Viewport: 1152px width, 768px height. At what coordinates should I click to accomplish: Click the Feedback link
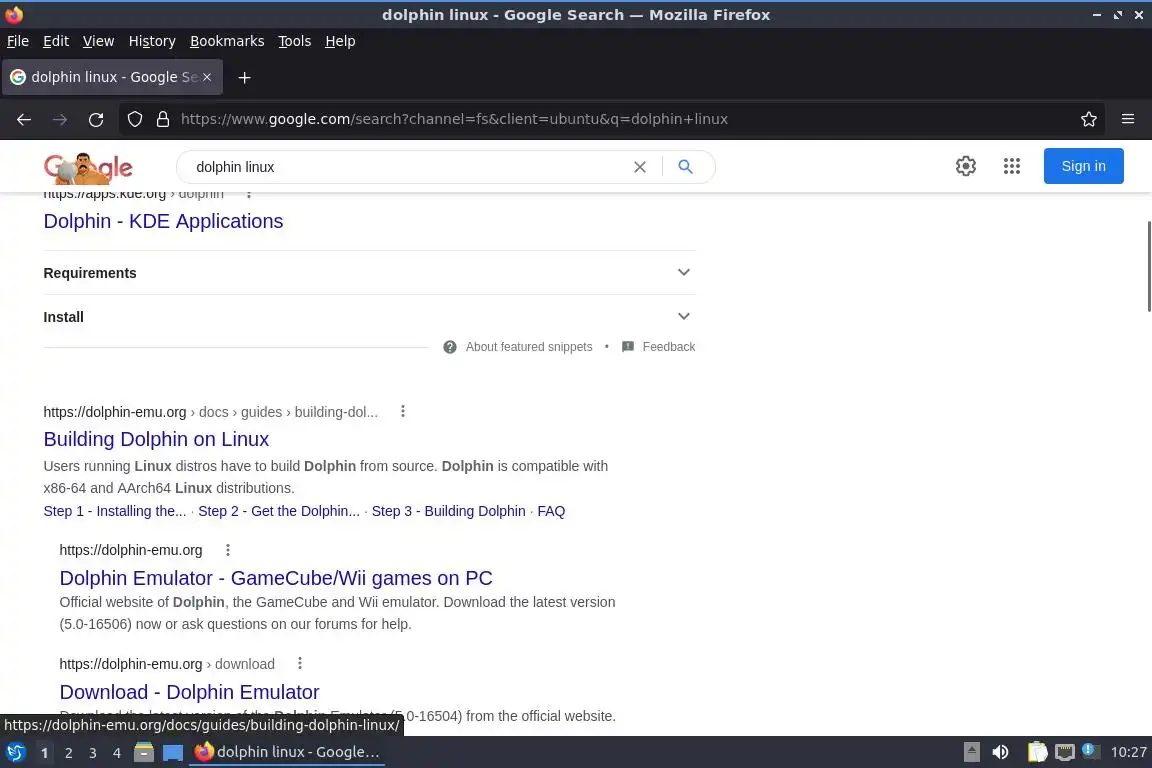click(x=669, y=347)
